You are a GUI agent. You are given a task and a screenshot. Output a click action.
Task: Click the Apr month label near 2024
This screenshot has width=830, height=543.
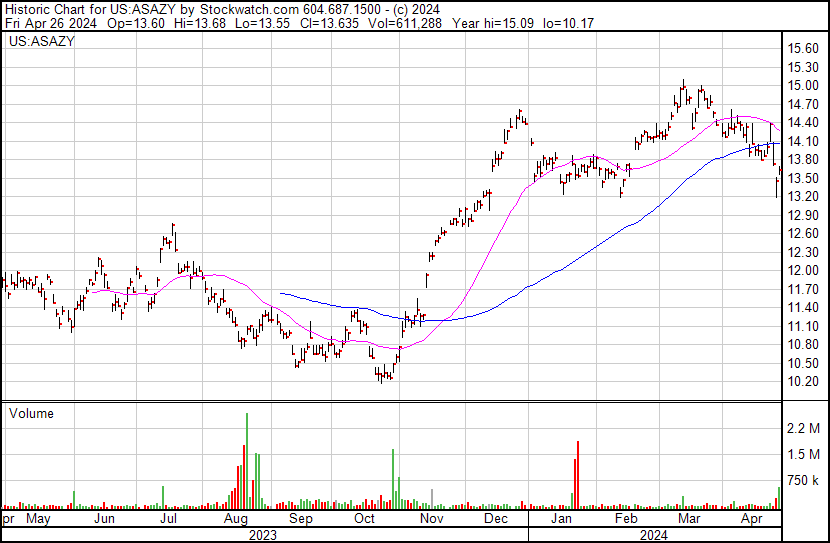point(752,518)
